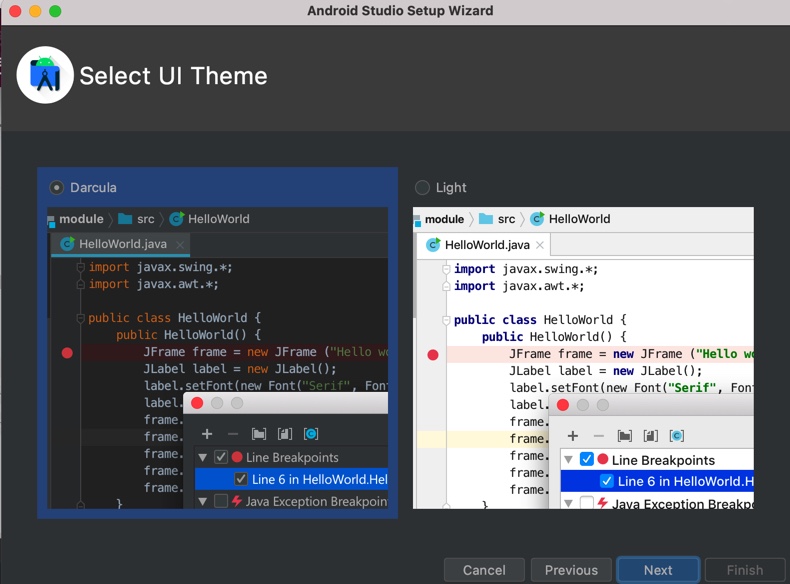Fold the HelloWorld class in Darcula preview
The height and width of the screenshot is (584, 790).
tap(80, 317)
